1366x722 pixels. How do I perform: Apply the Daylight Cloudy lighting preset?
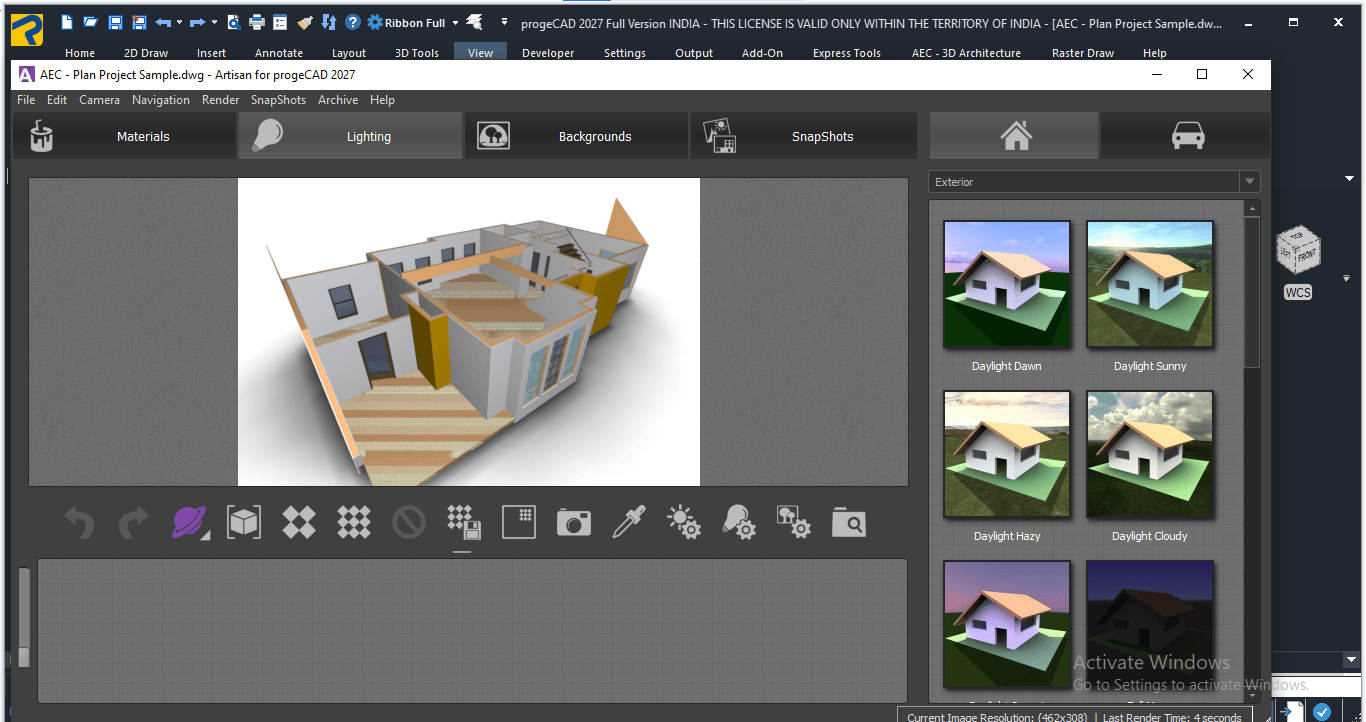[x=1150, y=455]
